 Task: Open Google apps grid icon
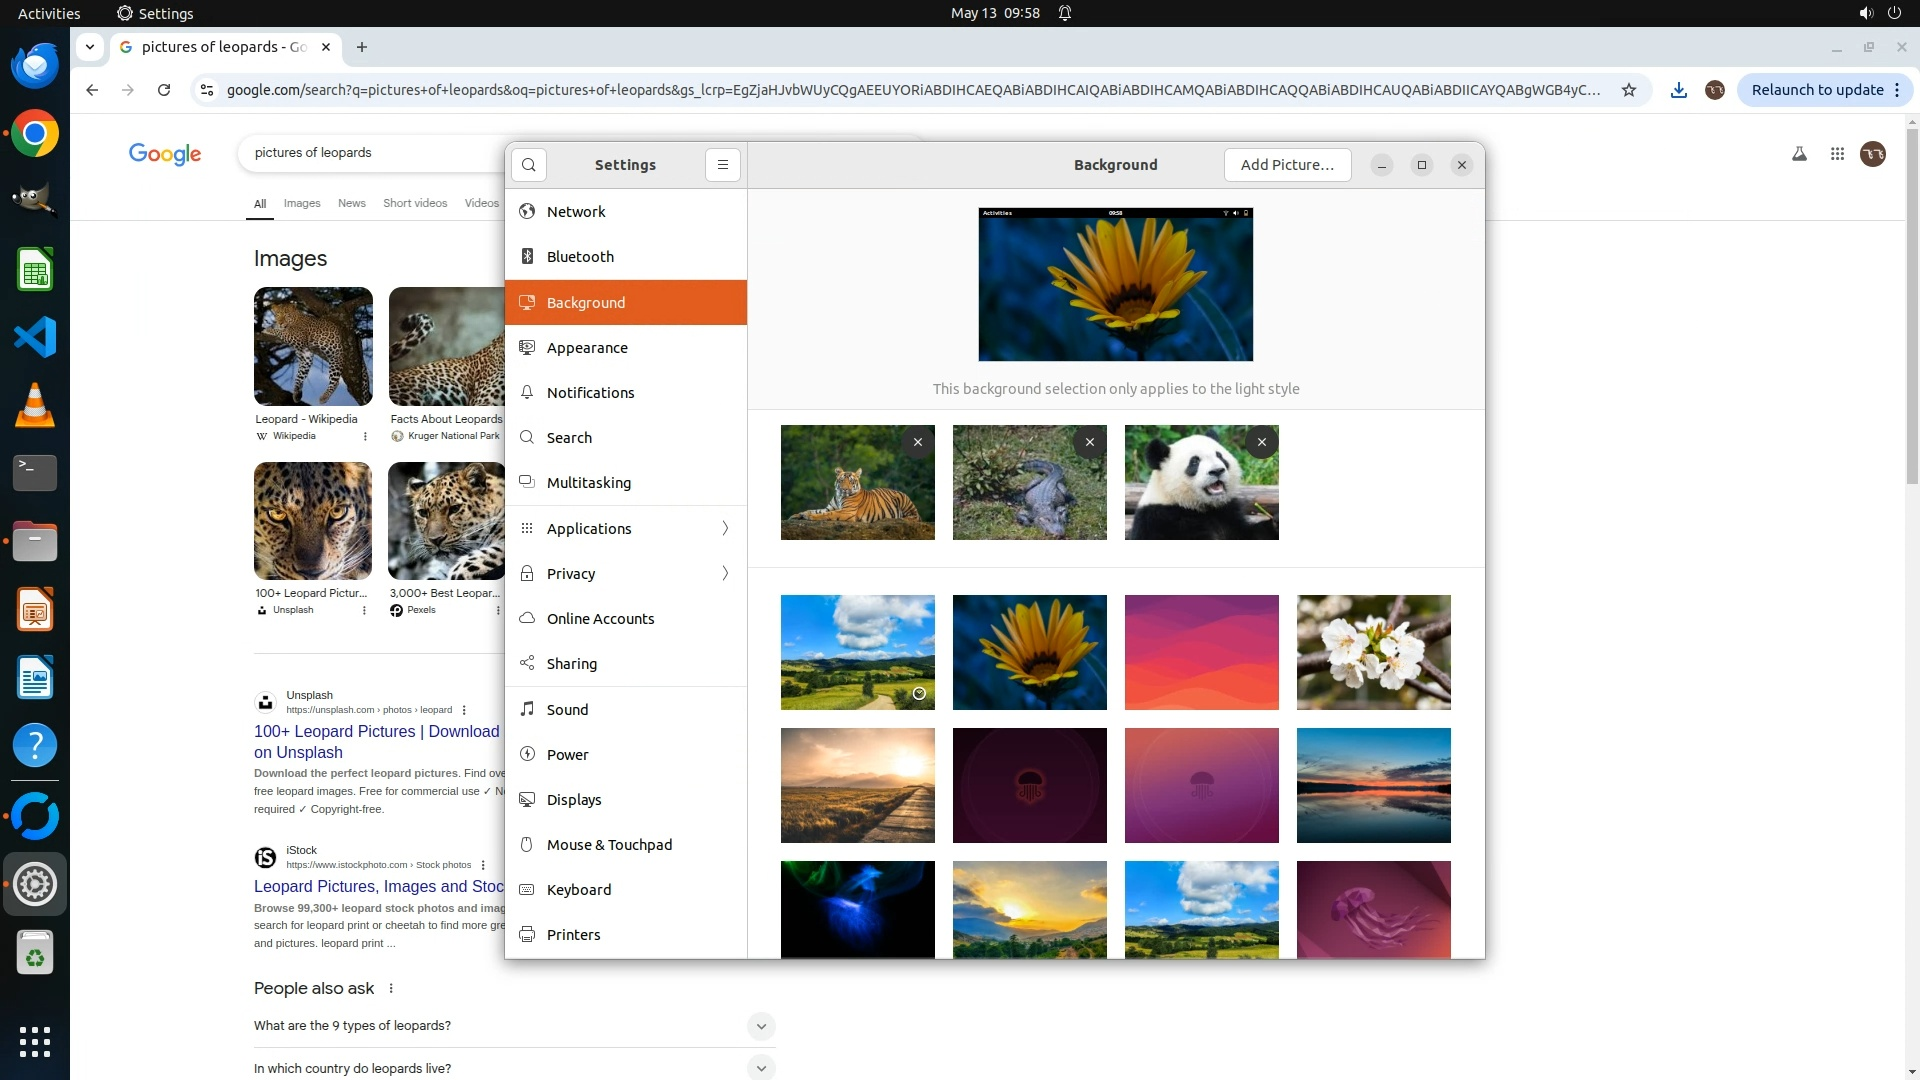(1837, 154)
